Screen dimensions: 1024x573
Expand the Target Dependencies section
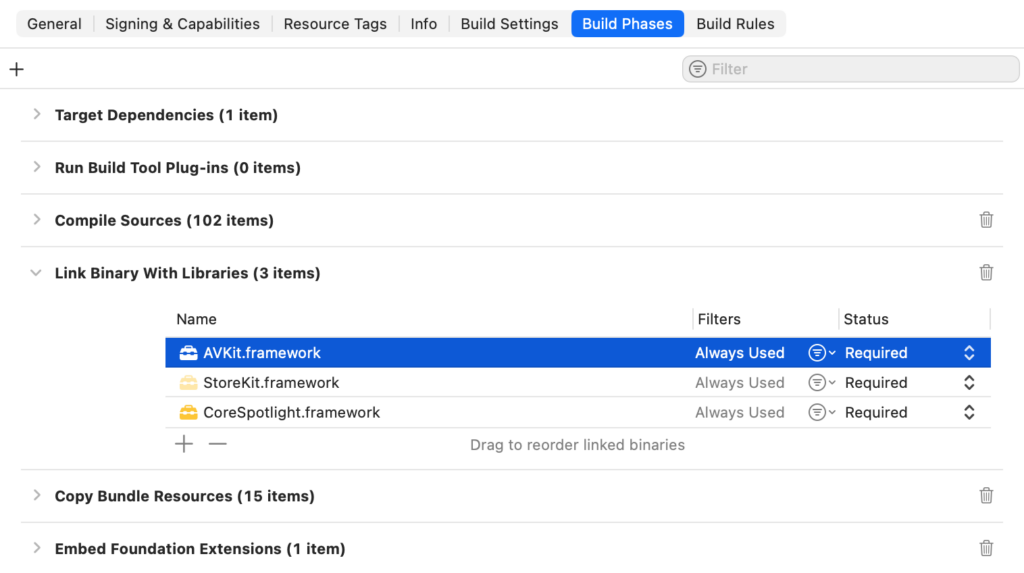[37, 115]
